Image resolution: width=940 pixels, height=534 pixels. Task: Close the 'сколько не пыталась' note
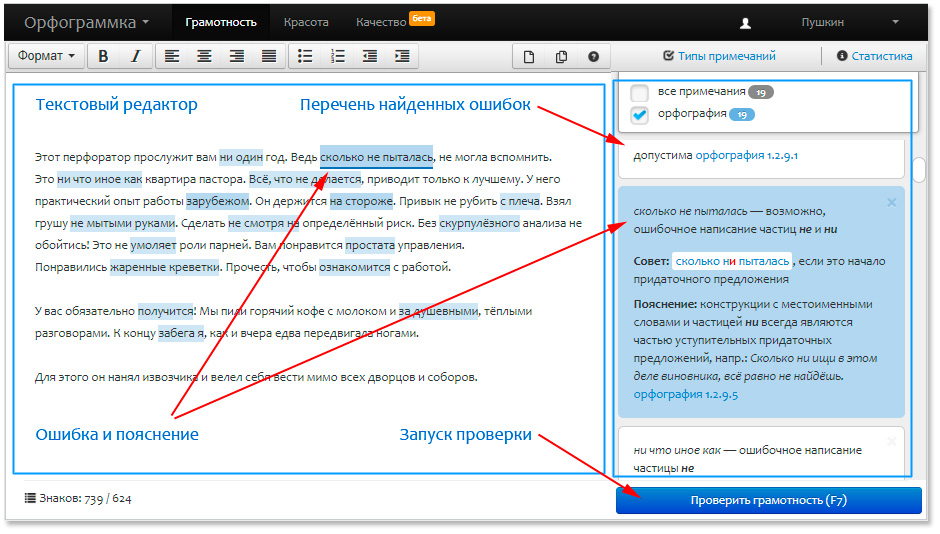891,203
